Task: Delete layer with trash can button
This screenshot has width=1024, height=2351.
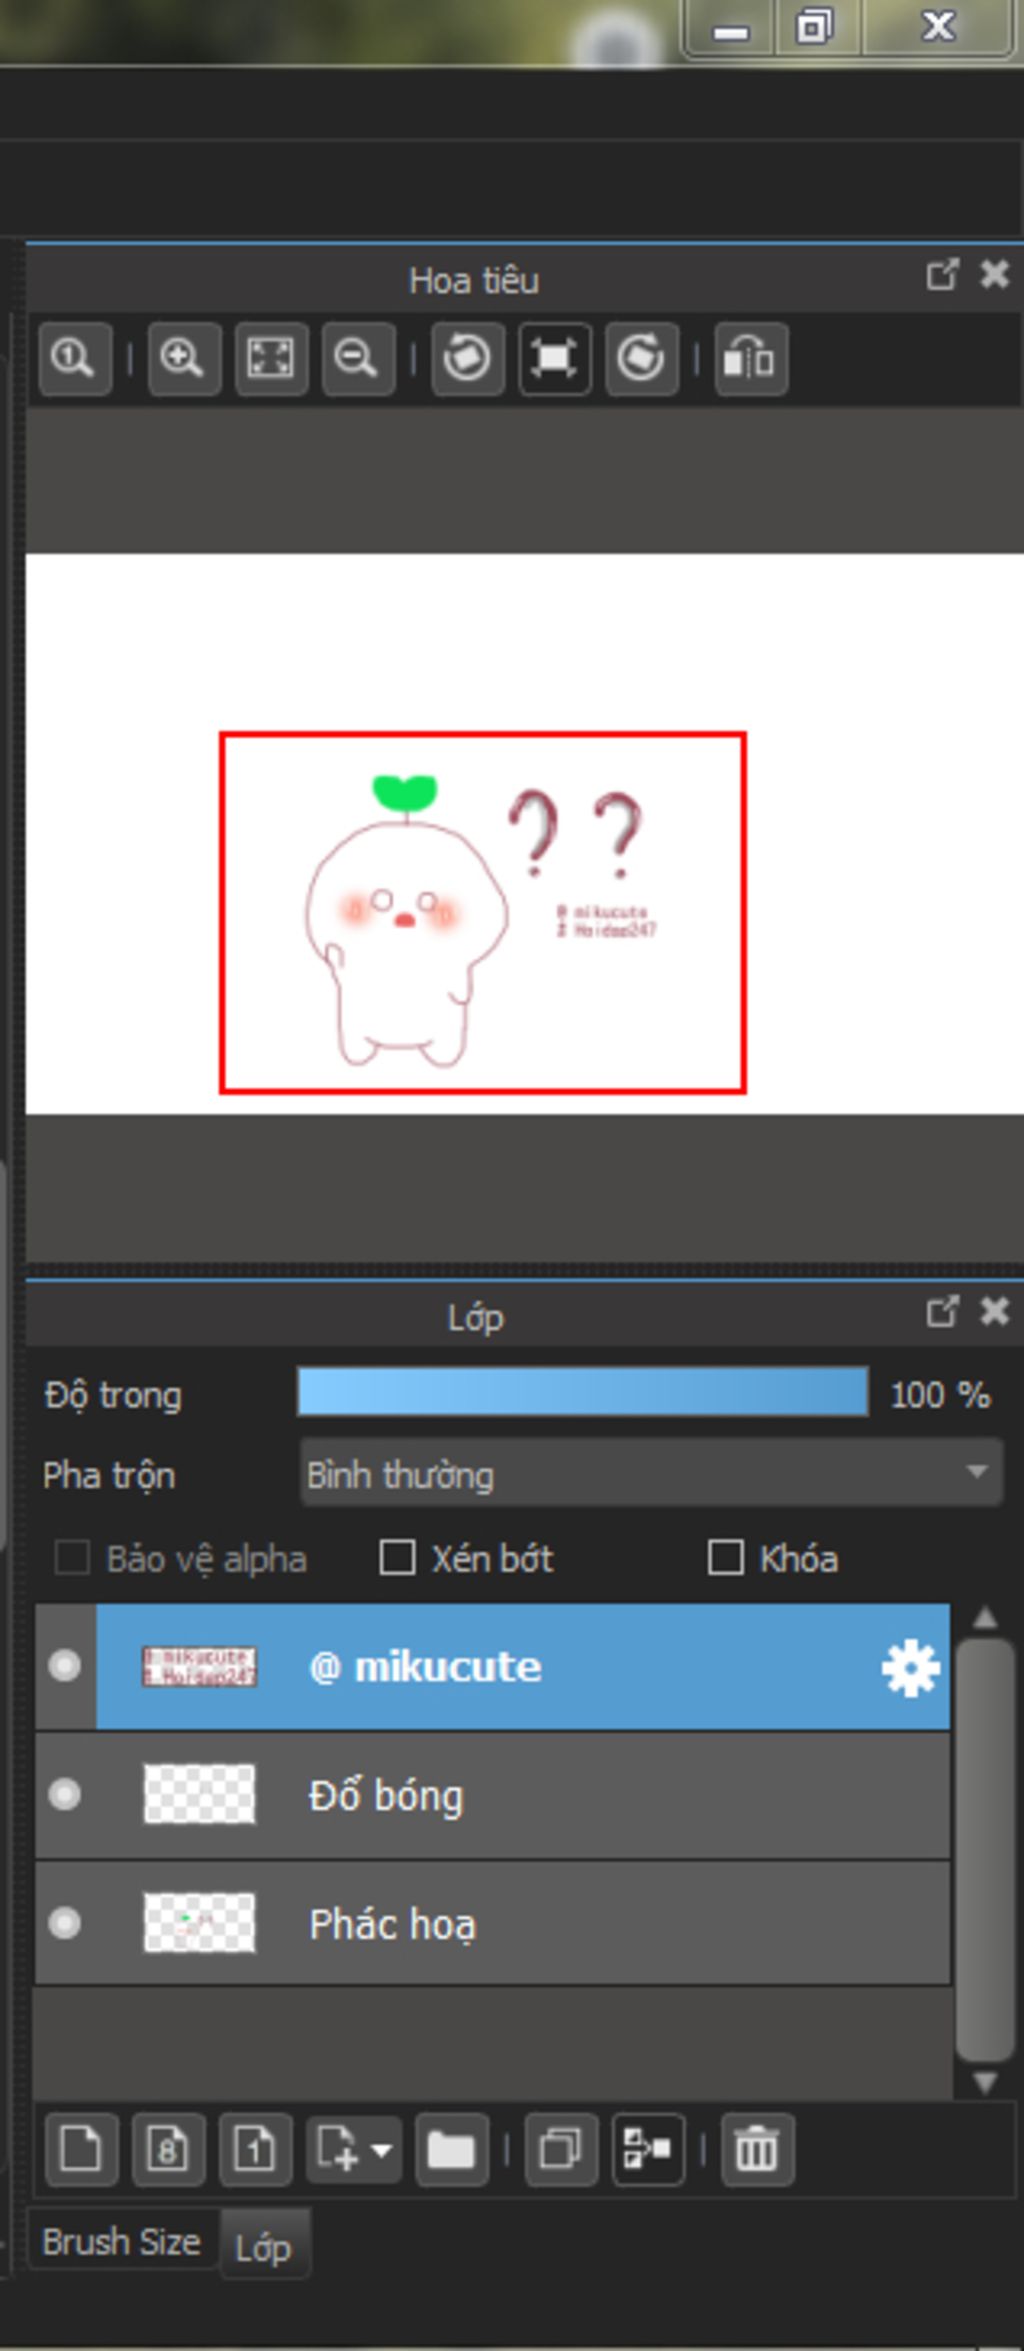Action: pyautogui.click(x=757, y=2149)
